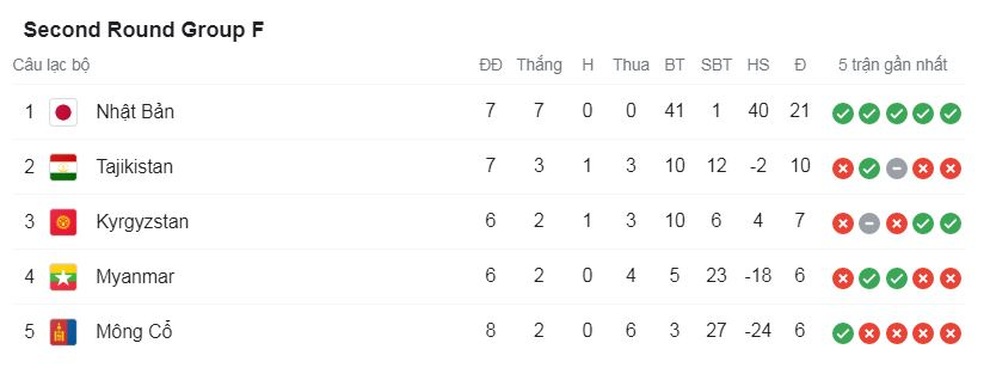The height and width of the screenshot is (380, 990).
Task: Click the 5 trận gần nhất header
Action: pyautogui.click(x=893, y=65)
